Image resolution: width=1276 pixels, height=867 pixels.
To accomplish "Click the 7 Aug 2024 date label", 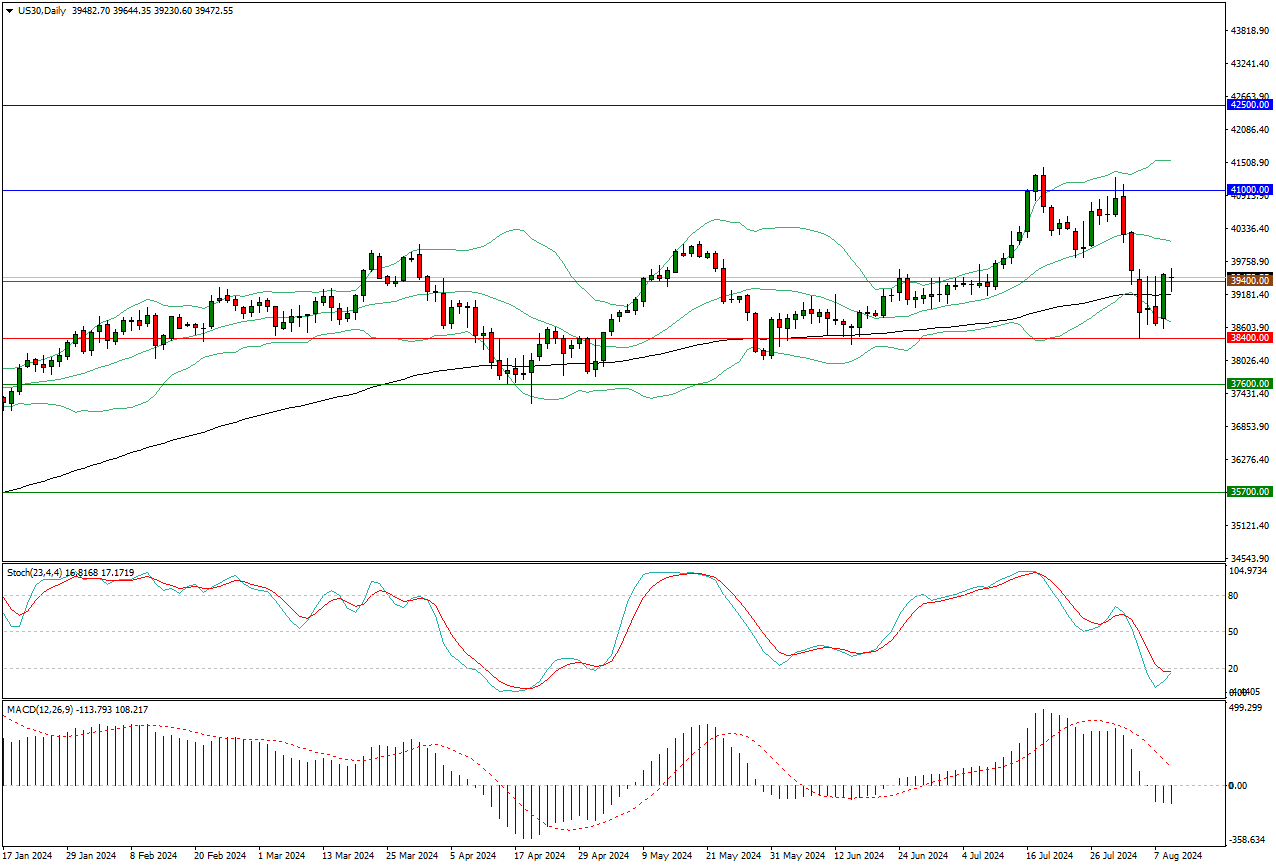I will 1178,856.
